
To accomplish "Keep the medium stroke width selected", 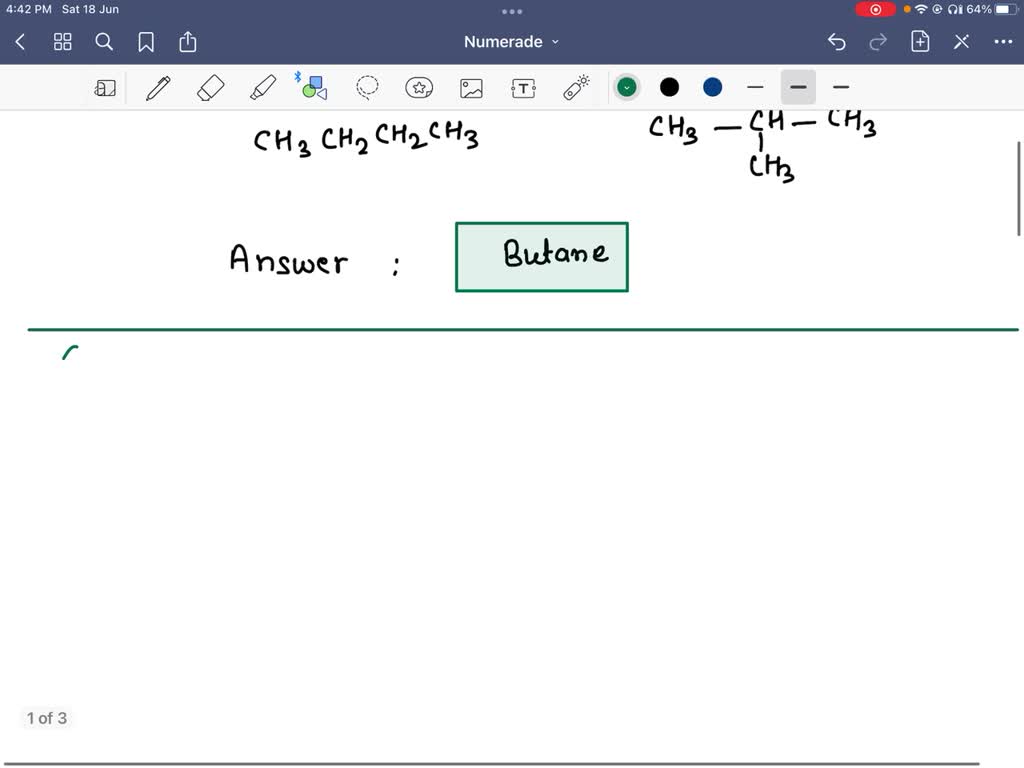I will point(797,87).
